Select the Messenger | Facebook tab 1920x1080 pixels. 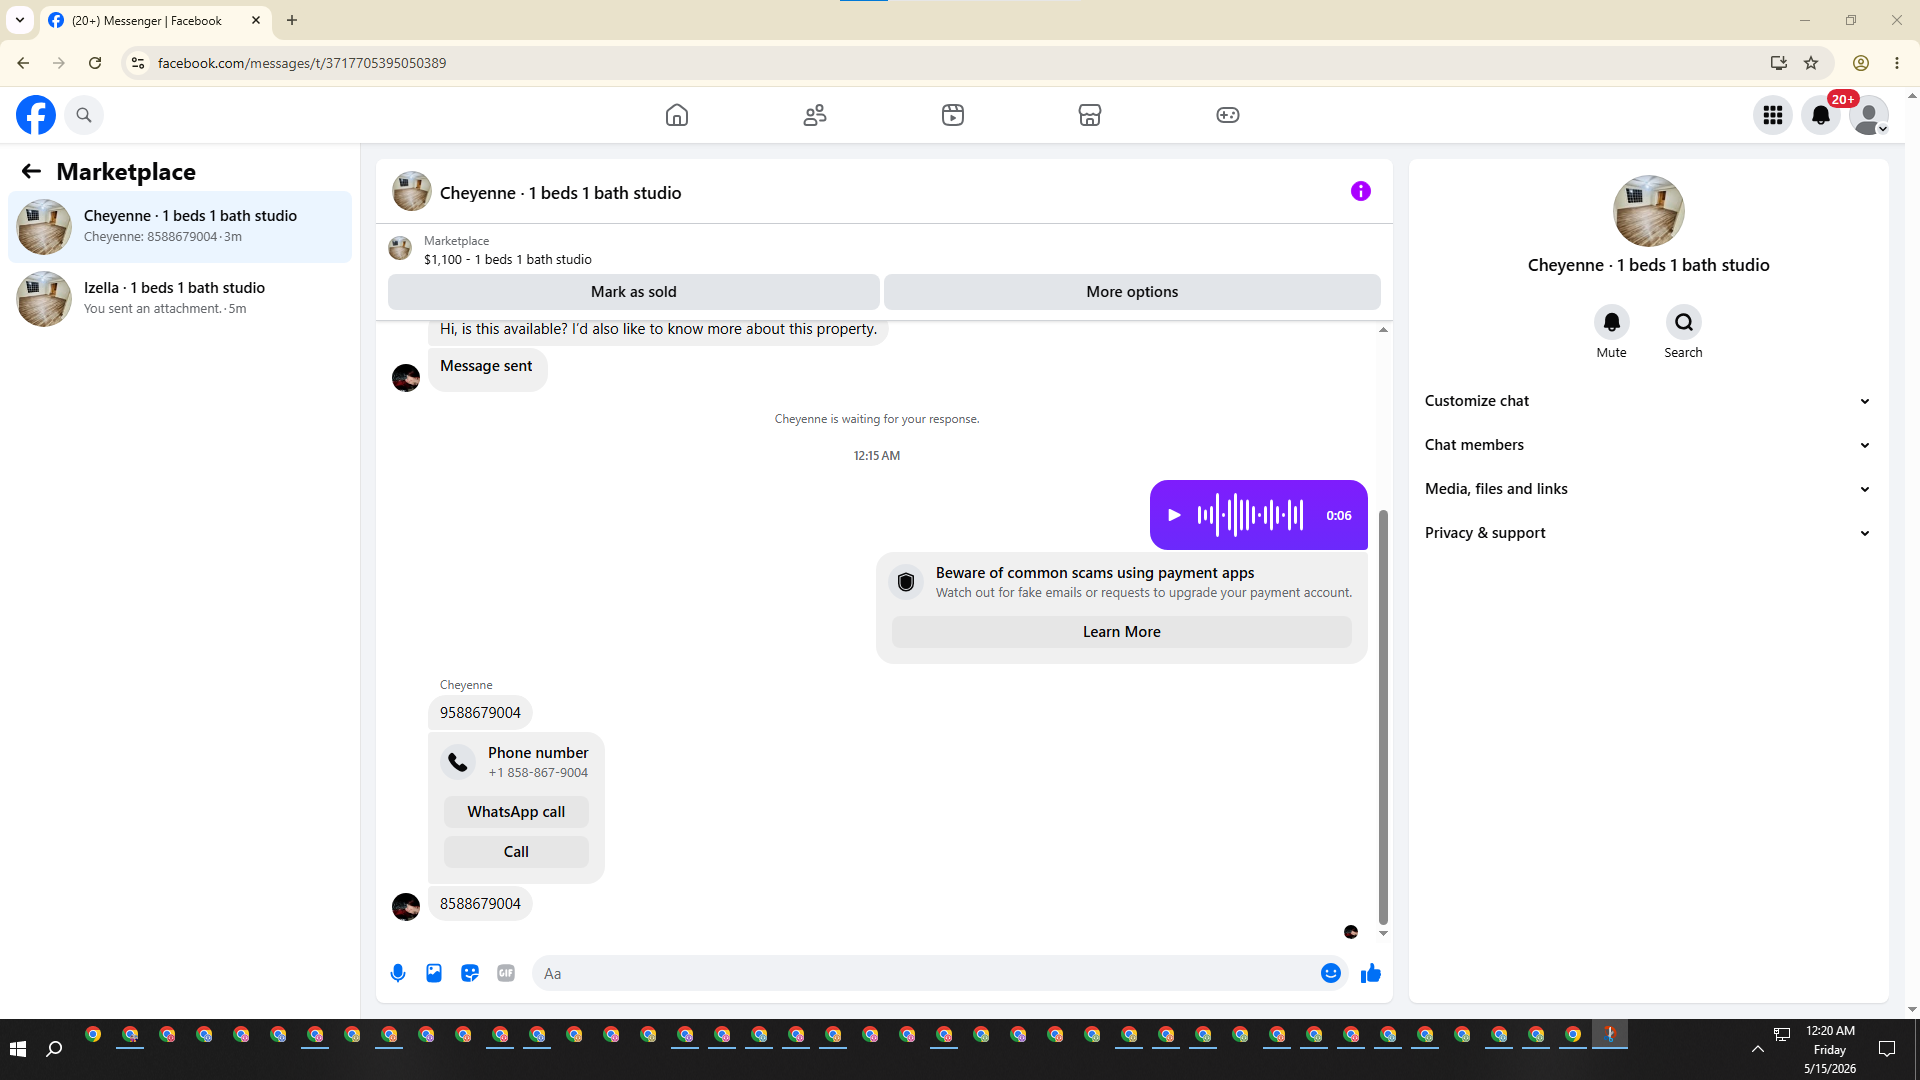155,20
